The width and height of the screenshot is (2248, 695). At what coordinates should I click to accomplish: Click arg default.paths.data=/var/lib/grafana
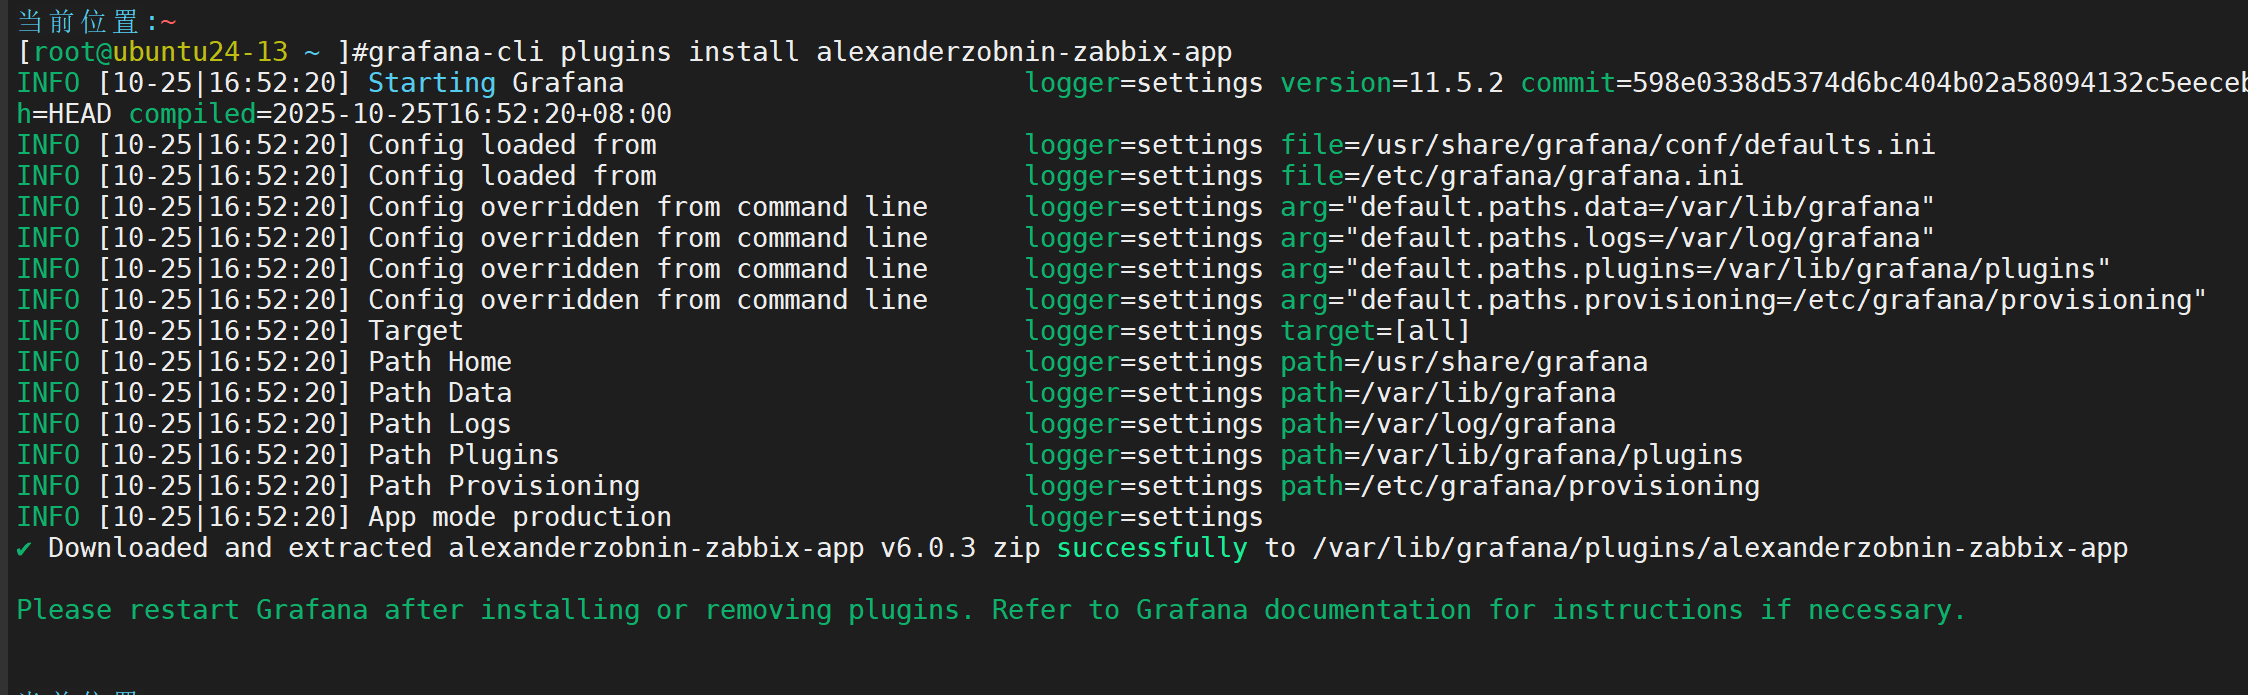coord(1608,207)
